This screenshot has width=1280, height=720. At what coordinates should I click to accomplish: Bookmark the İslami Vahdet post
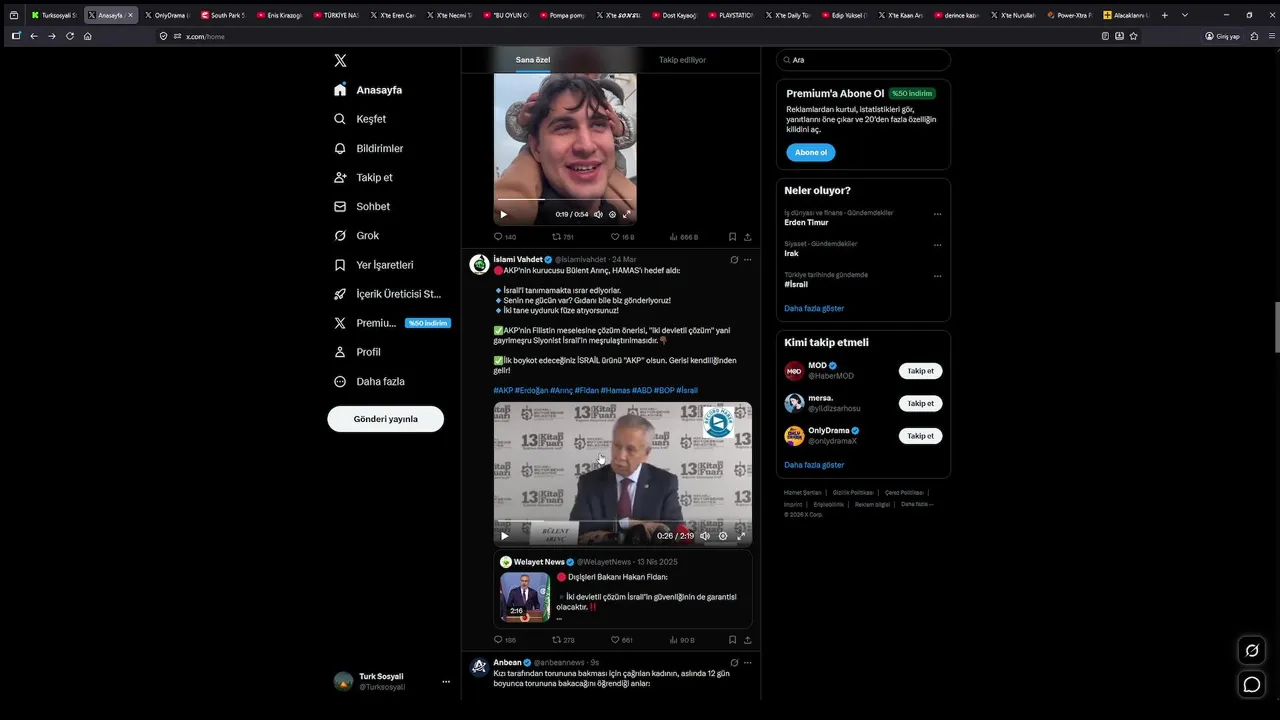tap(732, 640)
